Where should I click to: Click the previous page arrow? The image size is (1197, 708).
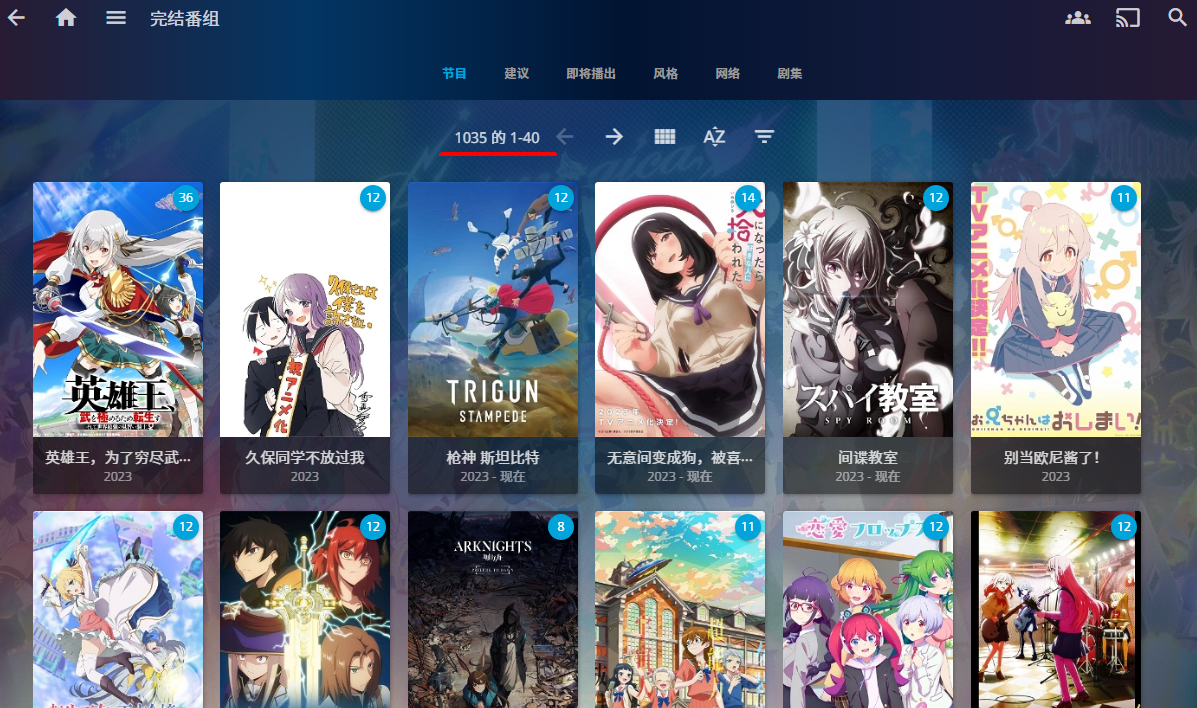click(x=564, y=137)
